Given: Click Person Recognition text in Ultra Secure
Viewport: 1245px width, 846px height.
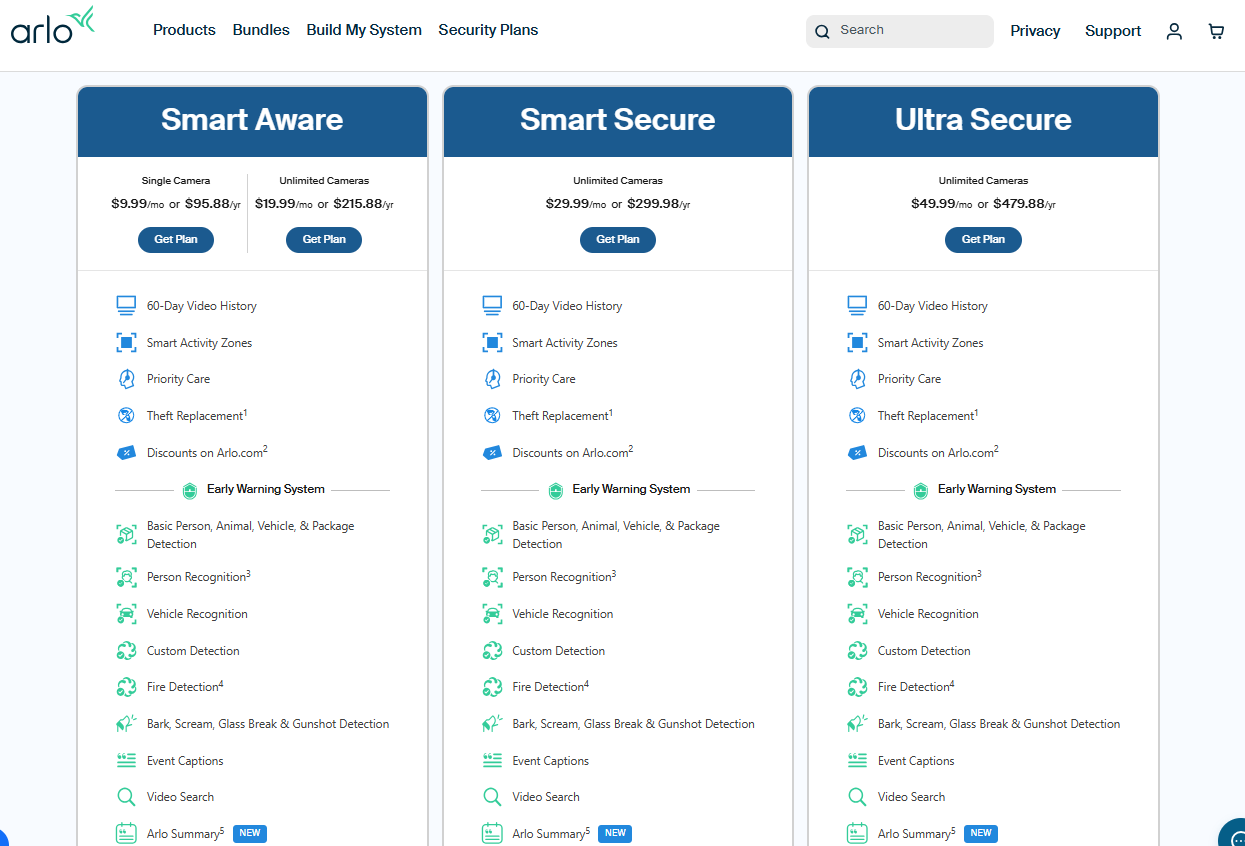Looking at the screenshot, I should coord(929,577).
